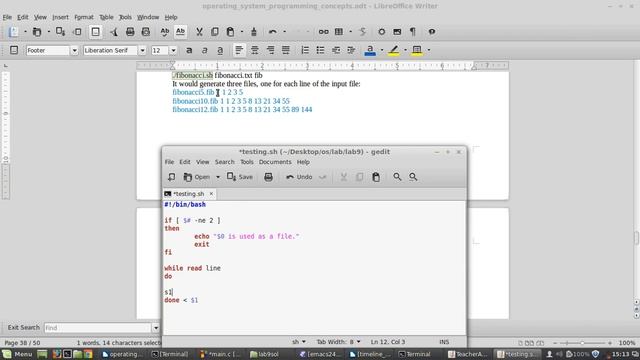This screenshot has width=640, height=360.
Task: Open the Font Name dropdown Liberation Serif
Action: coord(142,50)
